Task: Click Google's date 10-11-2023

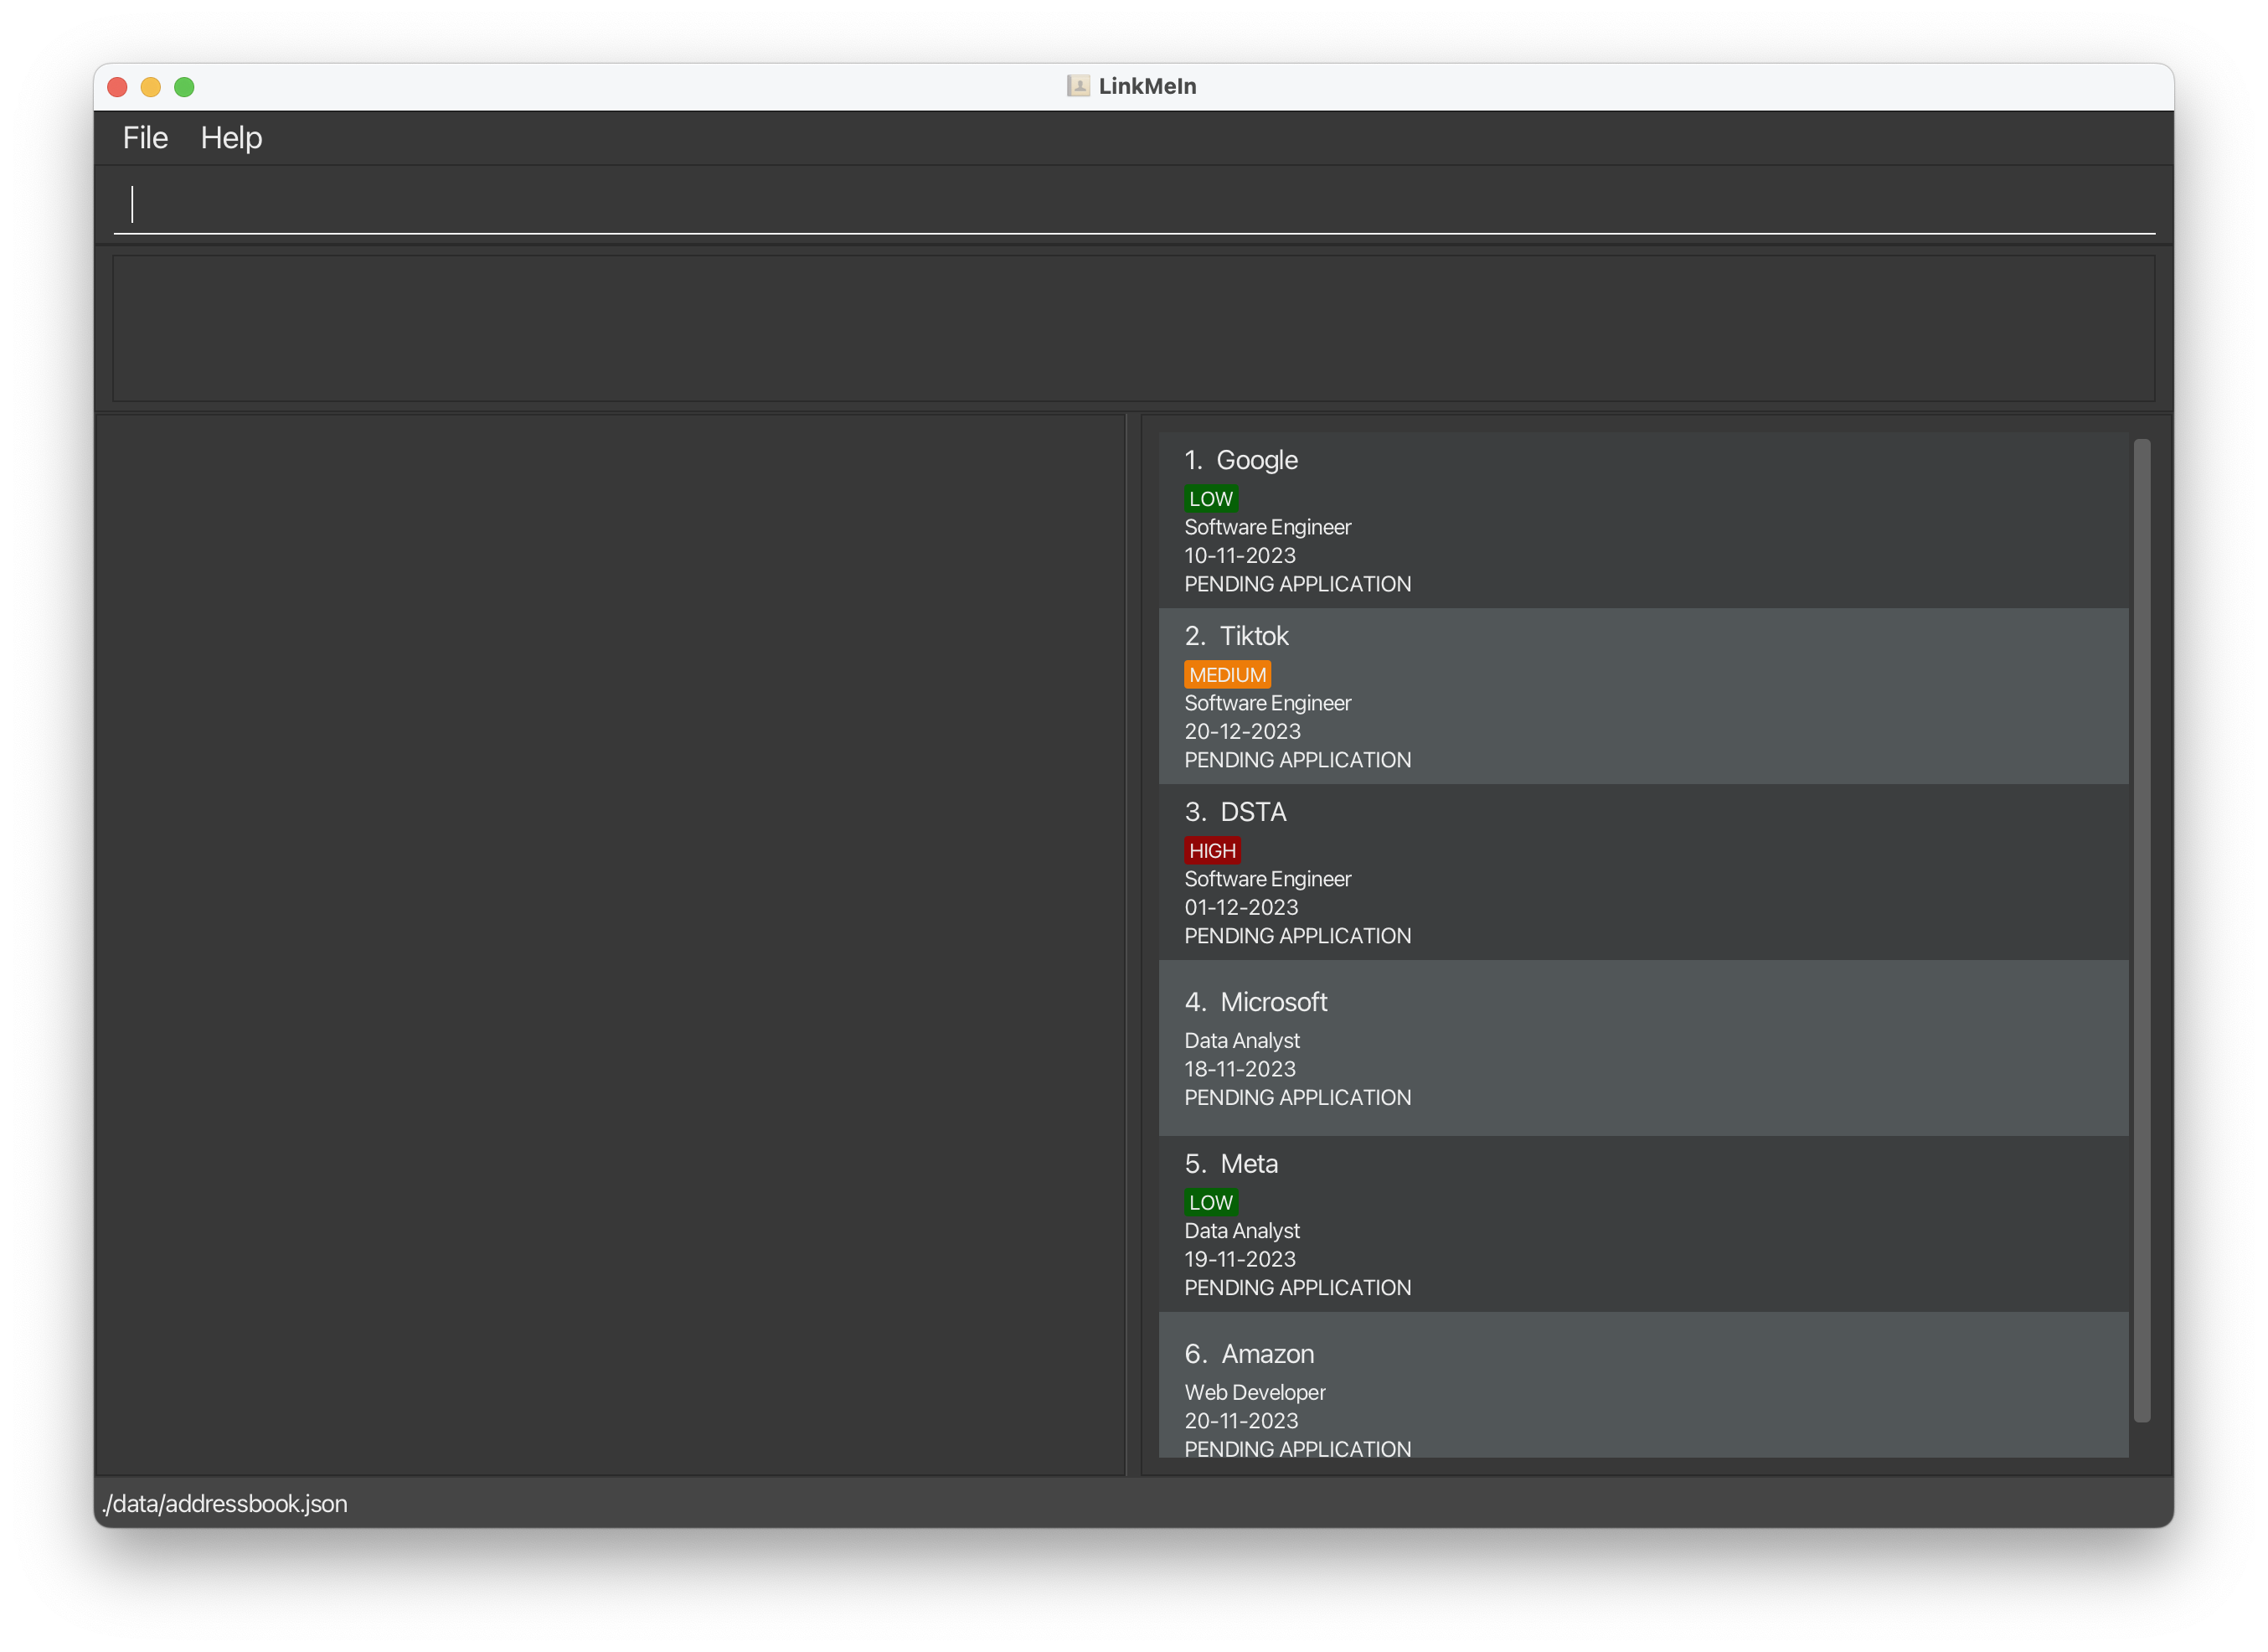Action: click(x=1240, y=556)
